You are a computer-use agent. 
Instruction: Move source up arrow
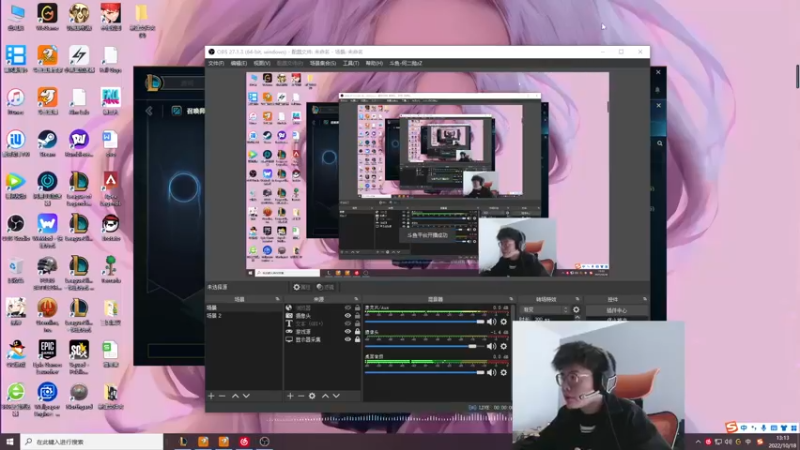pyautogui.click(x=325, y=396)
